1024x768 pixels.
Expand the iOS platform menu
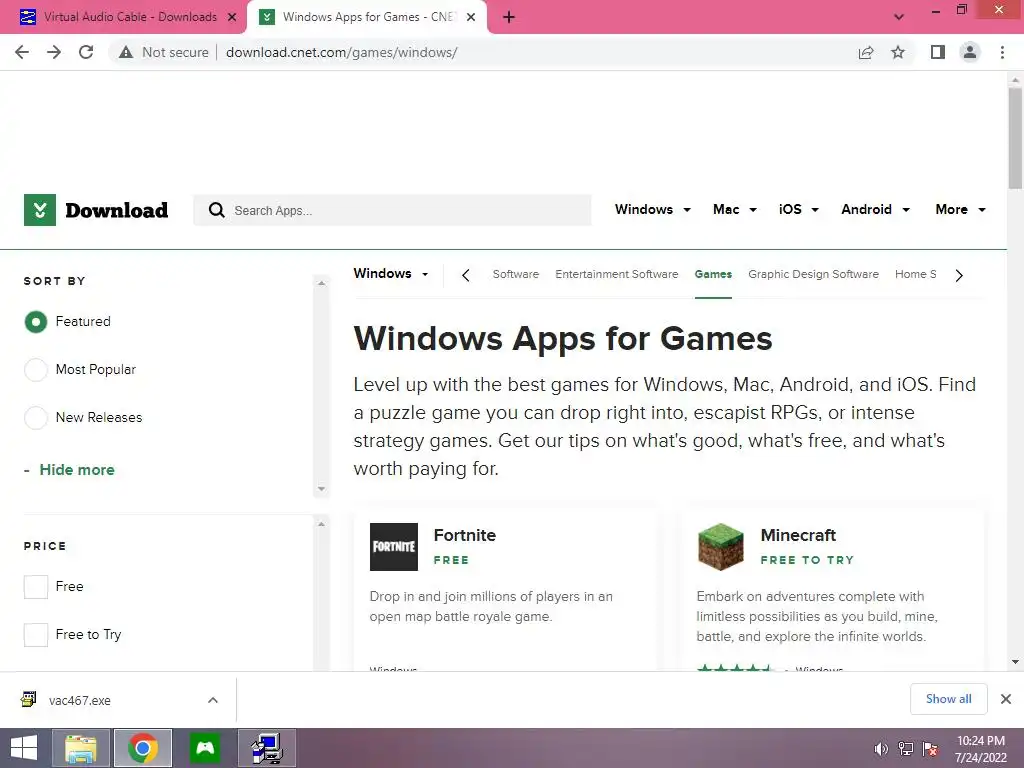[798, 210]
